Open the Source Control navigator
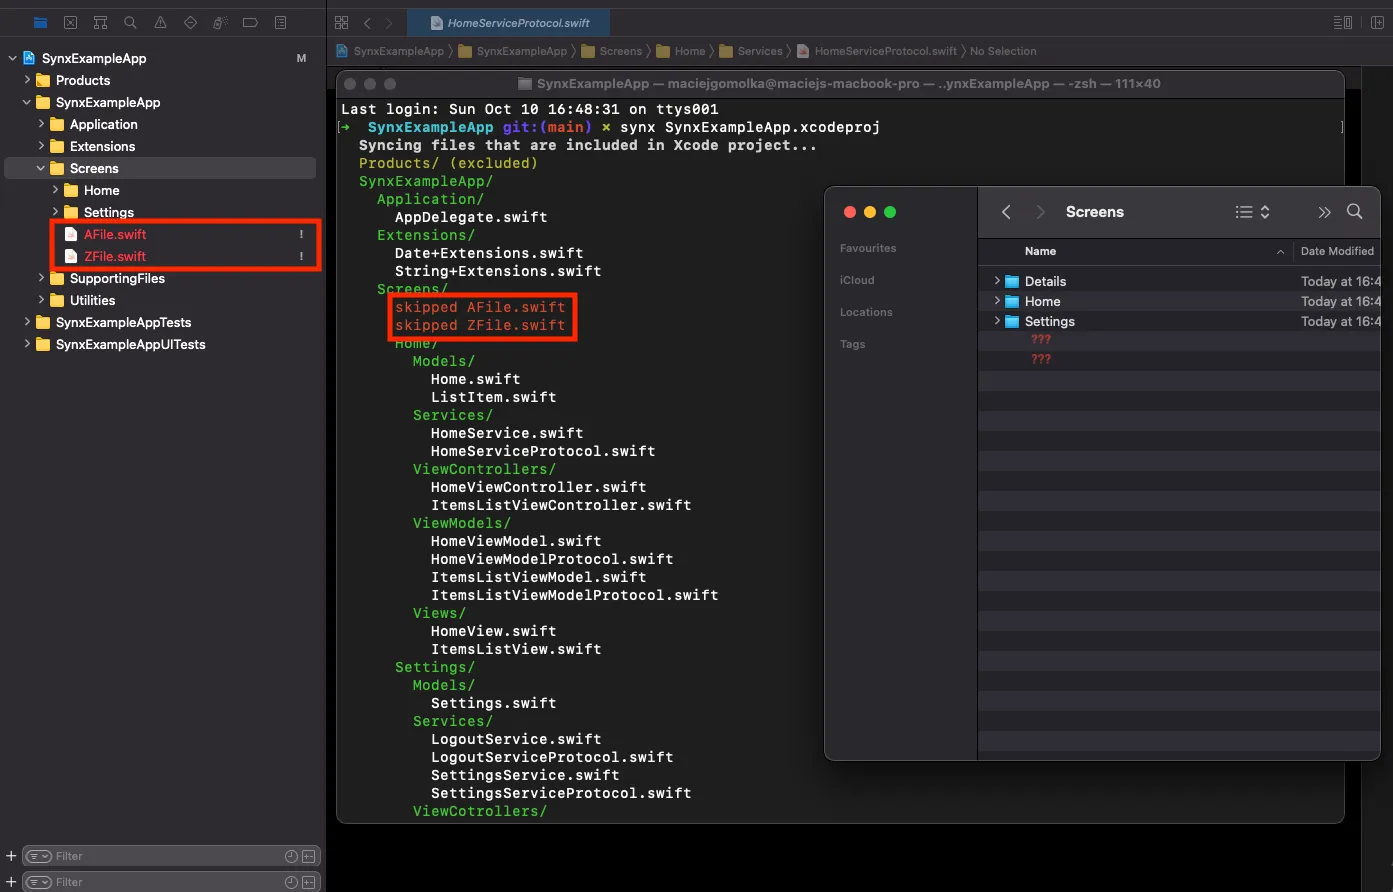The width and height of the screenshot is (1393, 892). pos(70,22)
